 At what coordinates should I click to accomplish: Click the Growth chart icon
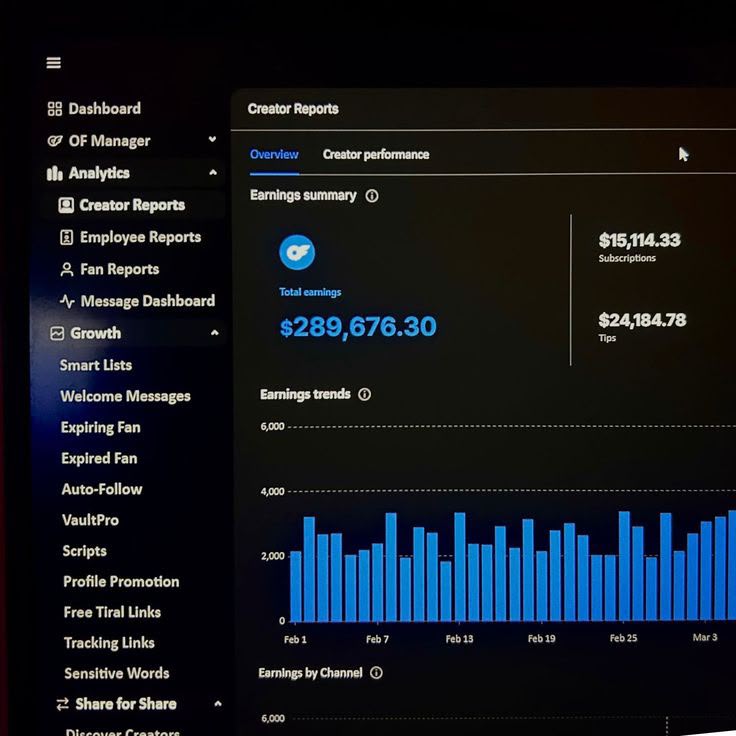[57, 333]
